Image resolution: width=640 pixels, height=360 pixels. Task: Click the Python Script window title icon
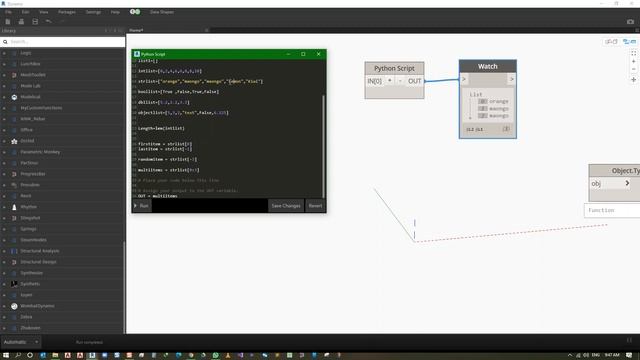[x=137, y=54]
